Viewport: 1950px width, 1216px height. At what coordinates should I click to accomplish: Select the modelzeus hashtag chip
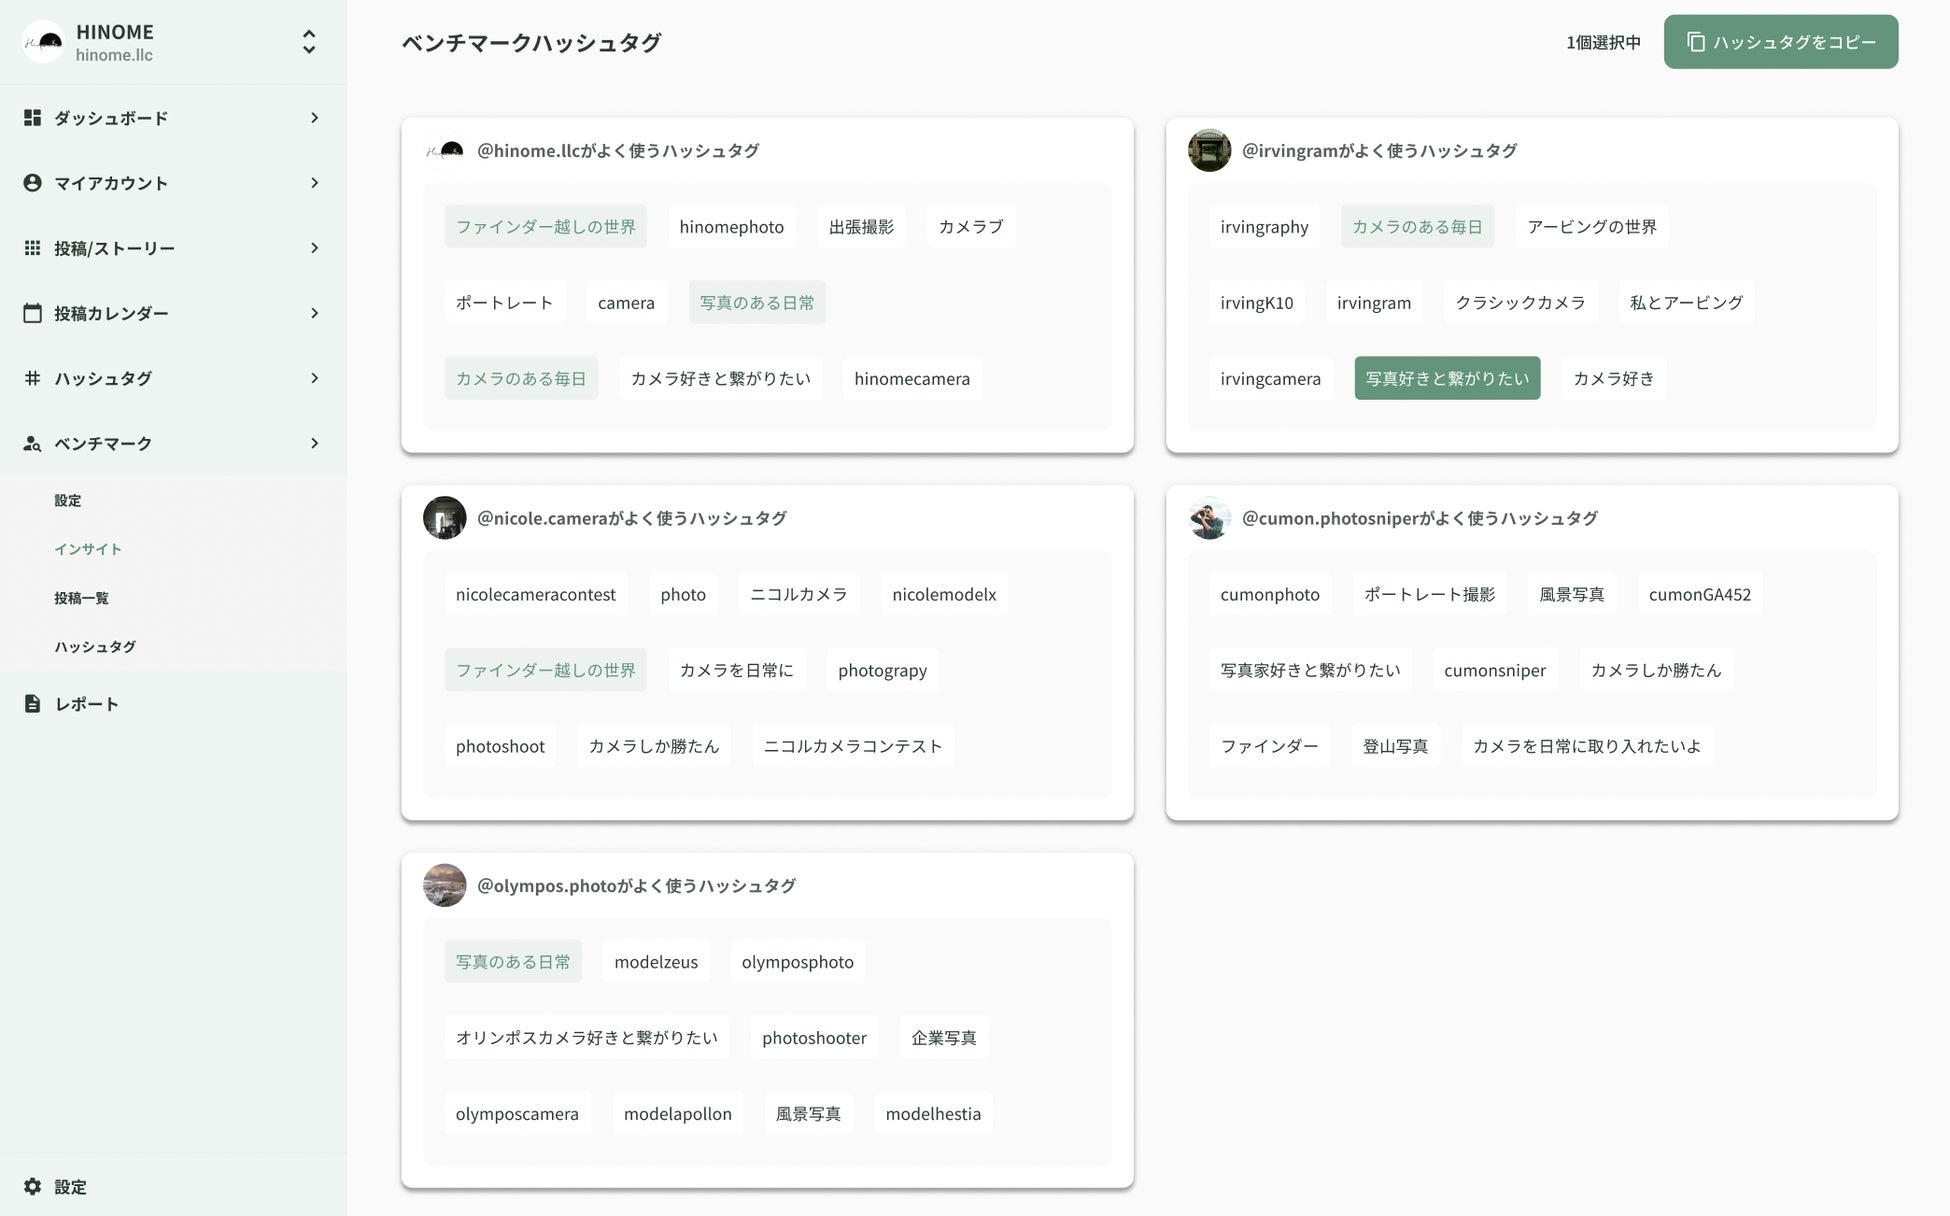pyautogui.click(x=656, y=962)
